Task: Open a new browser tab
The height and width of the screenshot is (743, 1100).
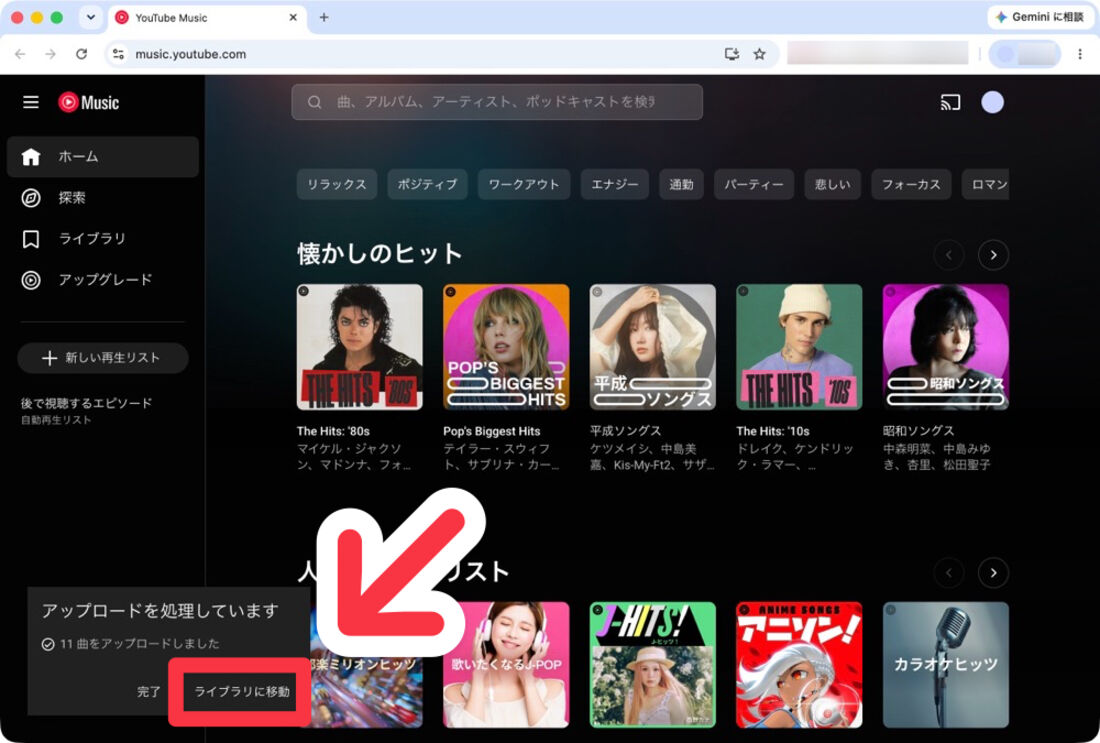Action: pos(324,18)
